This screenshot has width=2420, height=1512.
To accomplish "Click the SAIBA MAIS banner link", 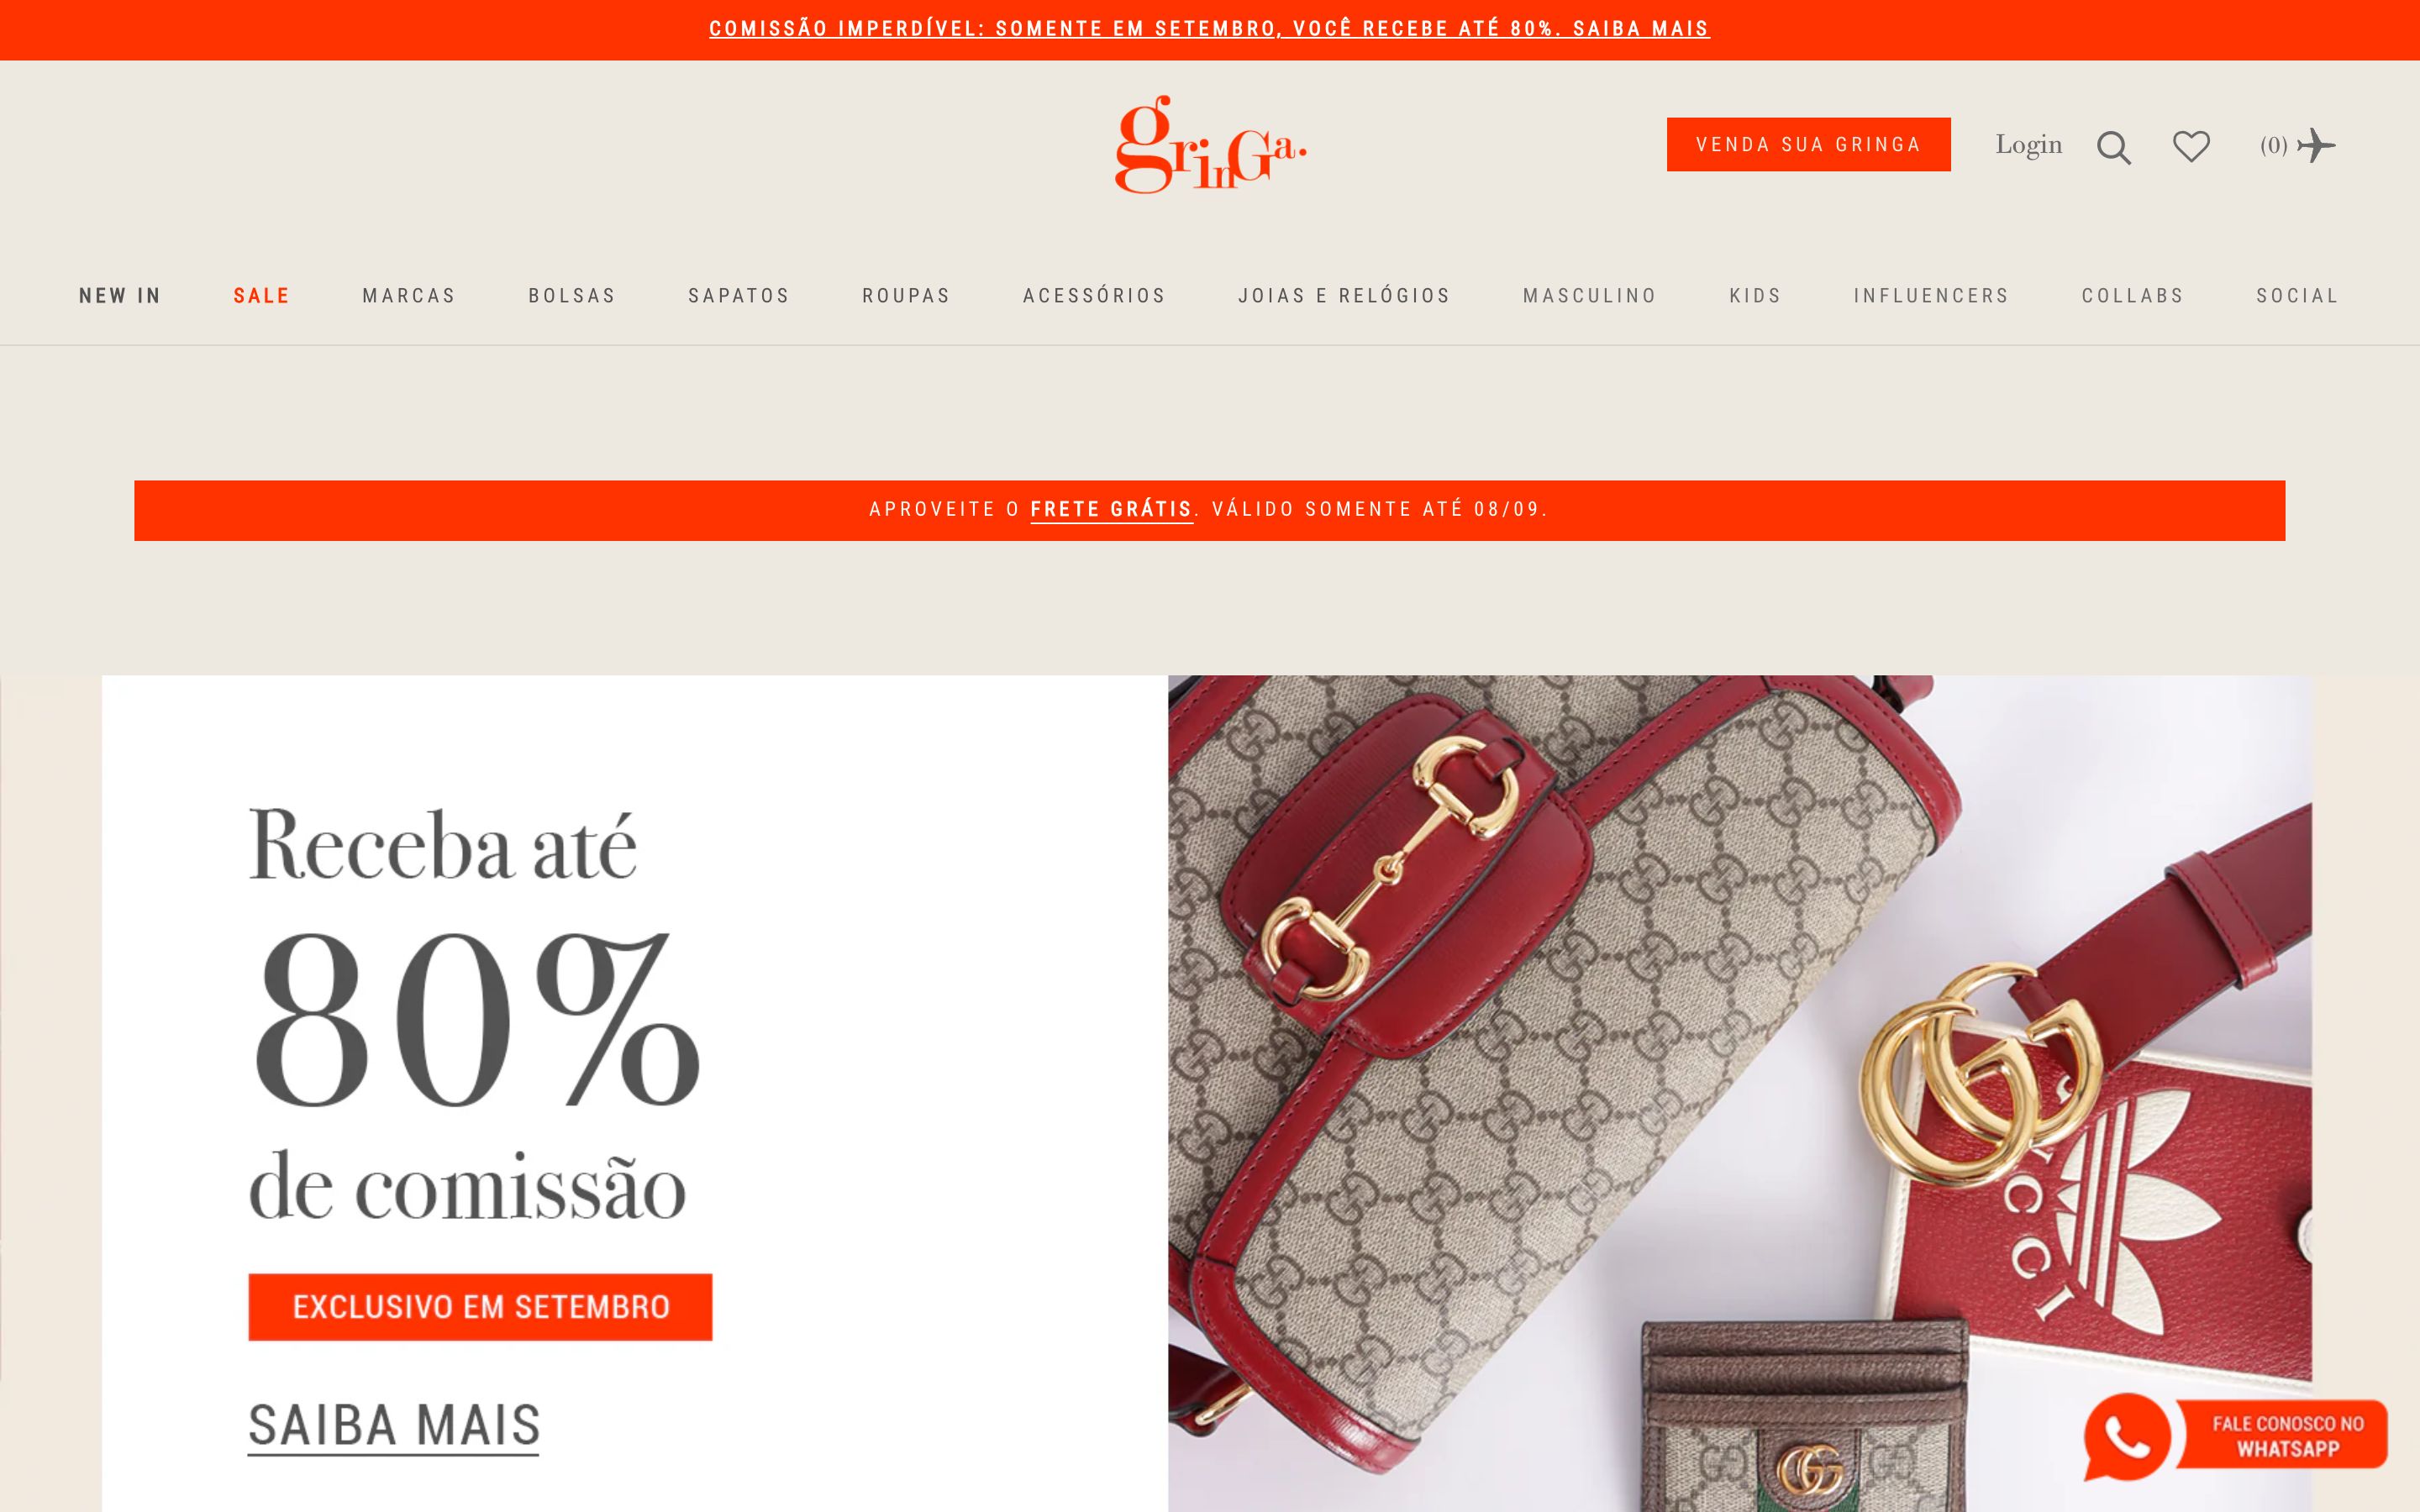I will click(x=394, y=1425).
